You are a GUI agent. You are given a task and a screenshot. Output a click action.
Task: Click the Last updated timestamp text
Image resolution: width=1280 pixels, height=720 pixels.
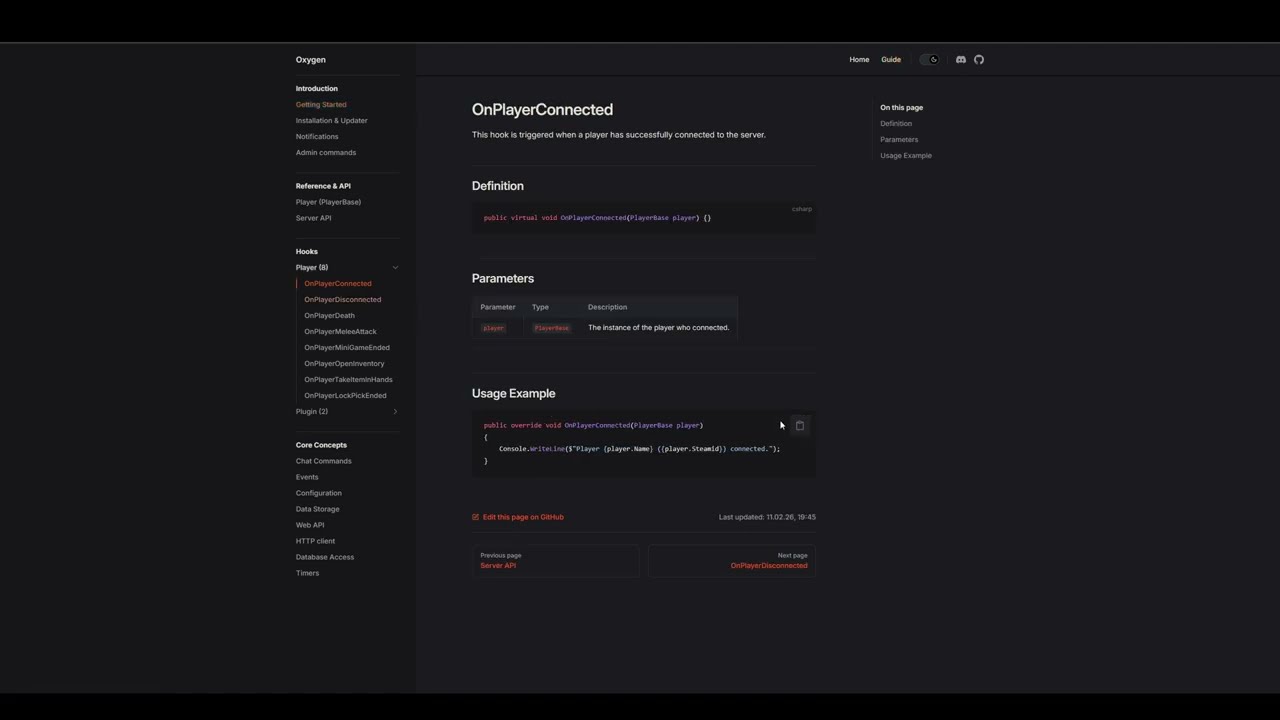[x=767, y=517]
